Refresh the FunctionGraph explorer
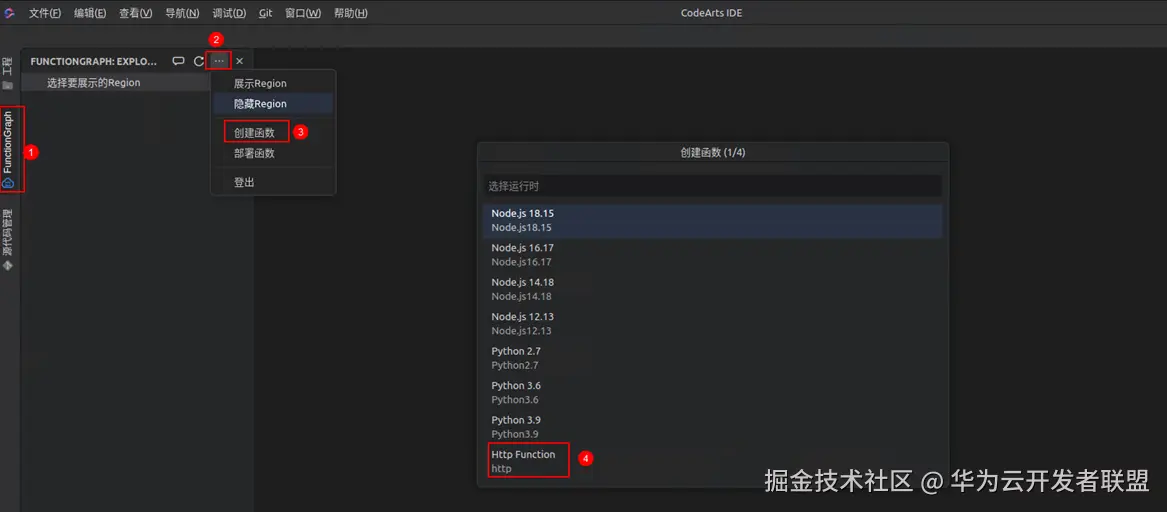Screen dimensions: 1167x512 click(x=199, y=61)
